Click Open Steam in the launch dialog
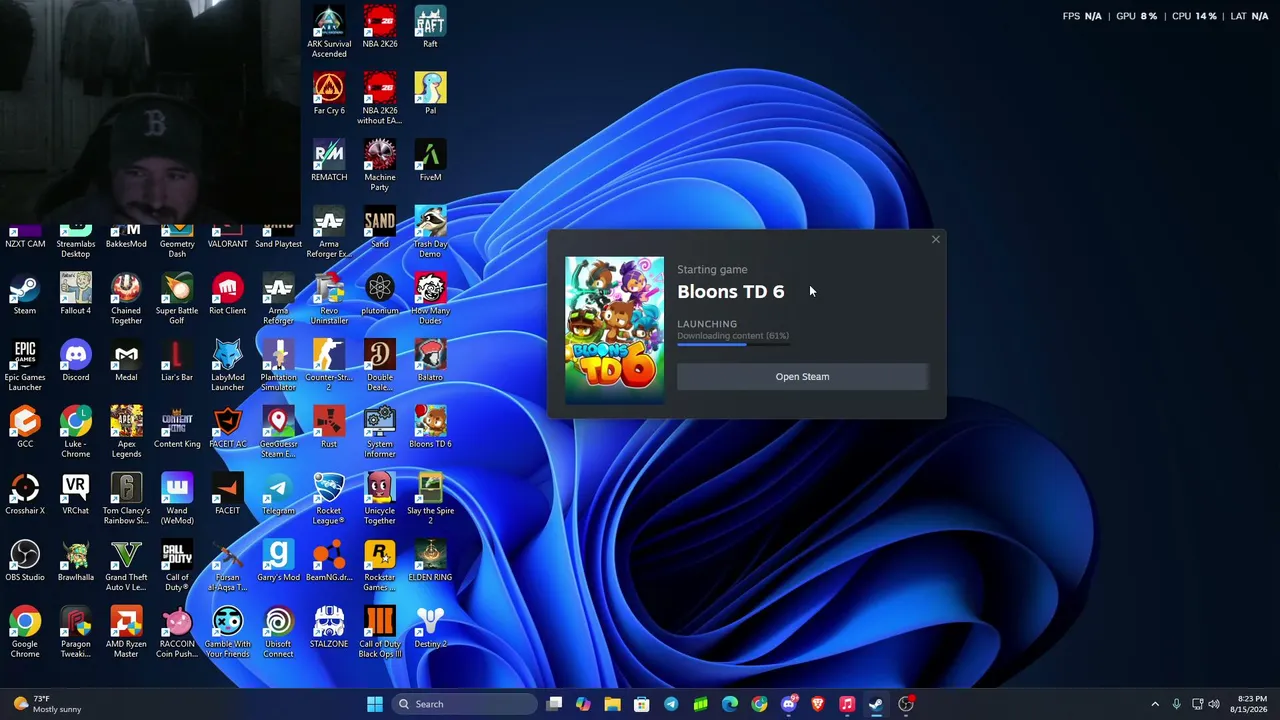The image size is (1280, 720). pos(802,377)
